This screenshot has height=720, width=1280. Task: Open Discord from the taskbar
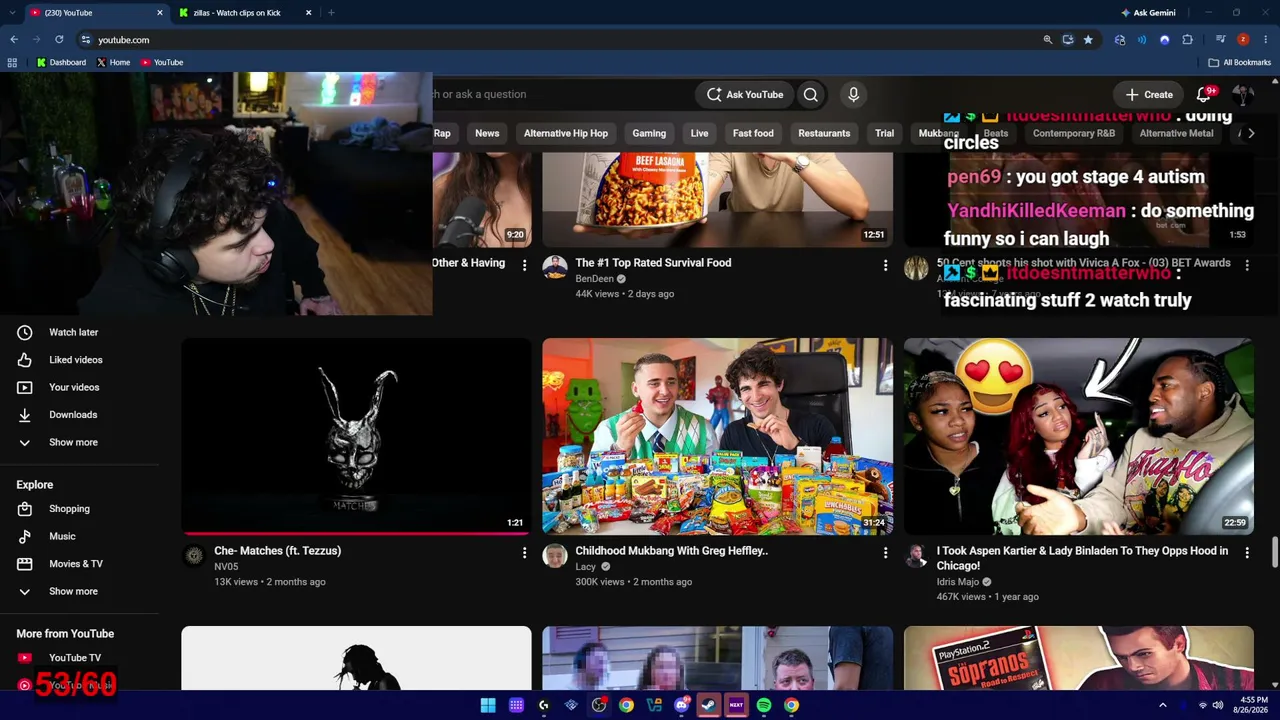(x=681, y=705)
